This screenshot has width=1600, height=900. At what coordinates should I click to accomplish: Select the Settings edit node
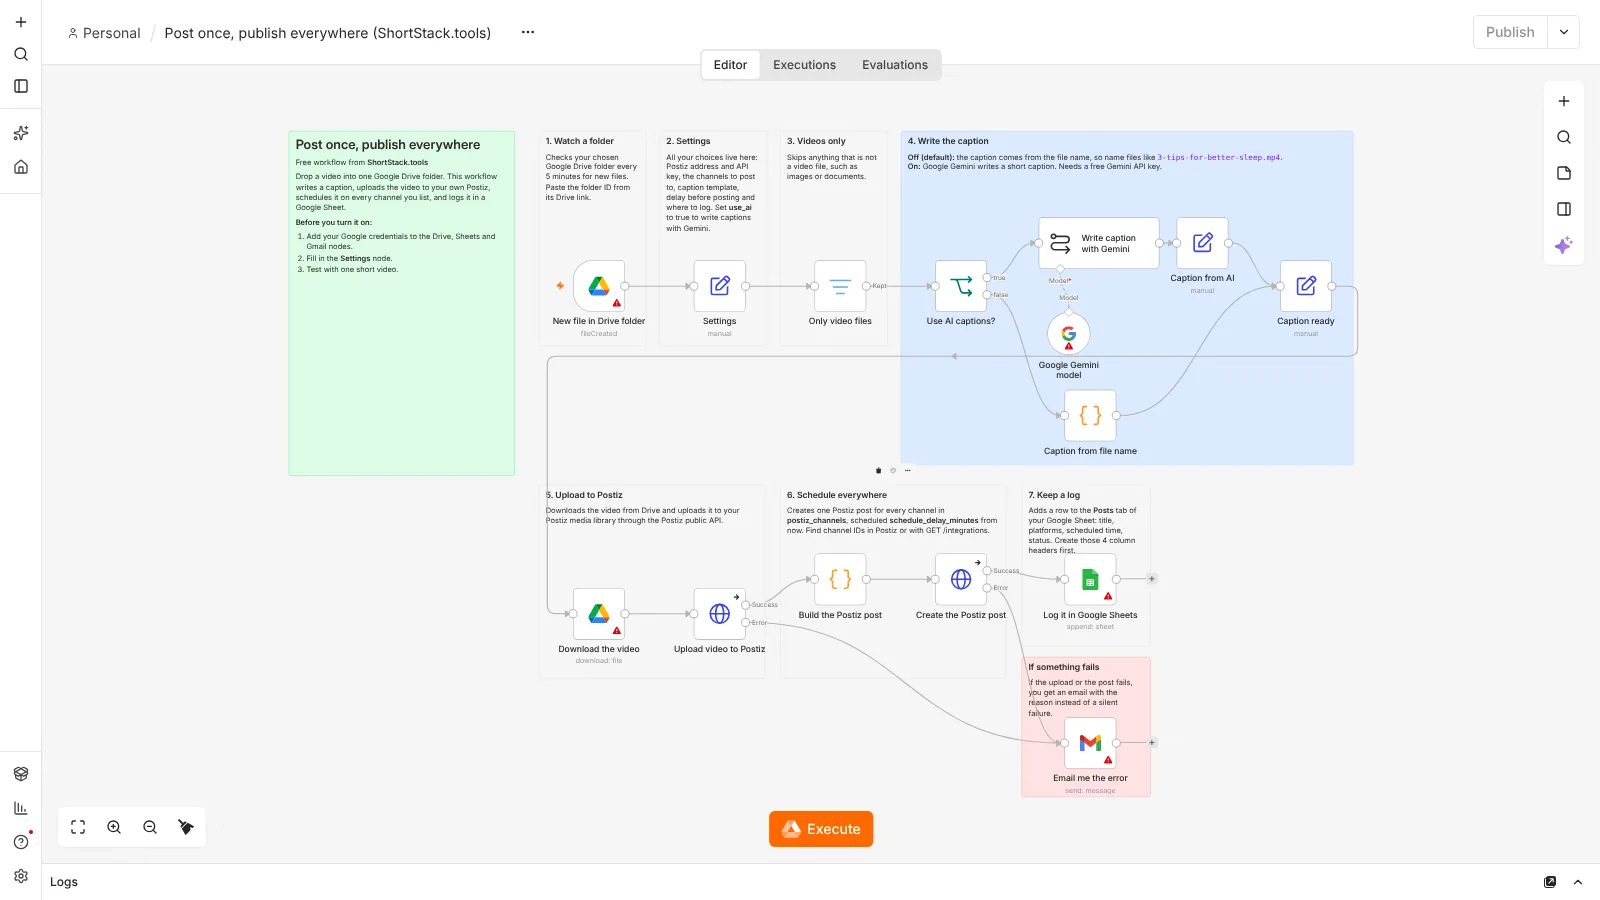click(719, 286)
